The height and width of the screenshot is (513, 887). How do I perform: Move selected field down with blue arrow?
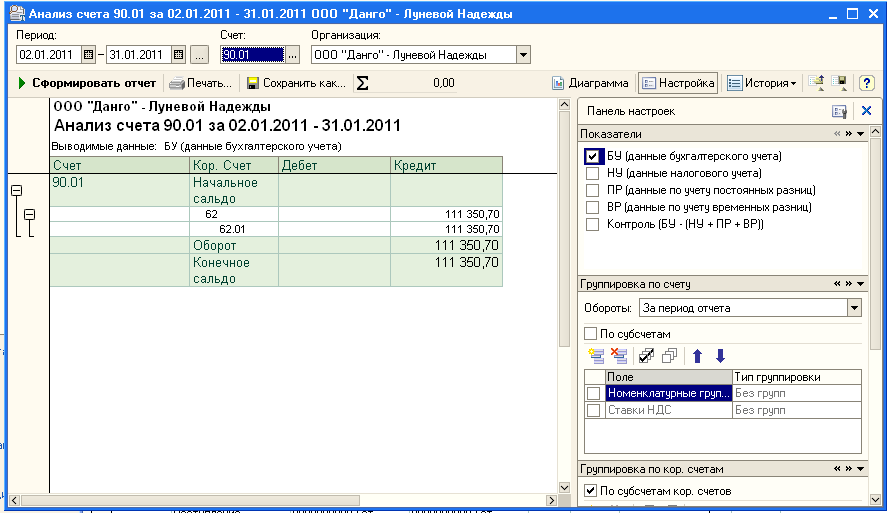720,355
